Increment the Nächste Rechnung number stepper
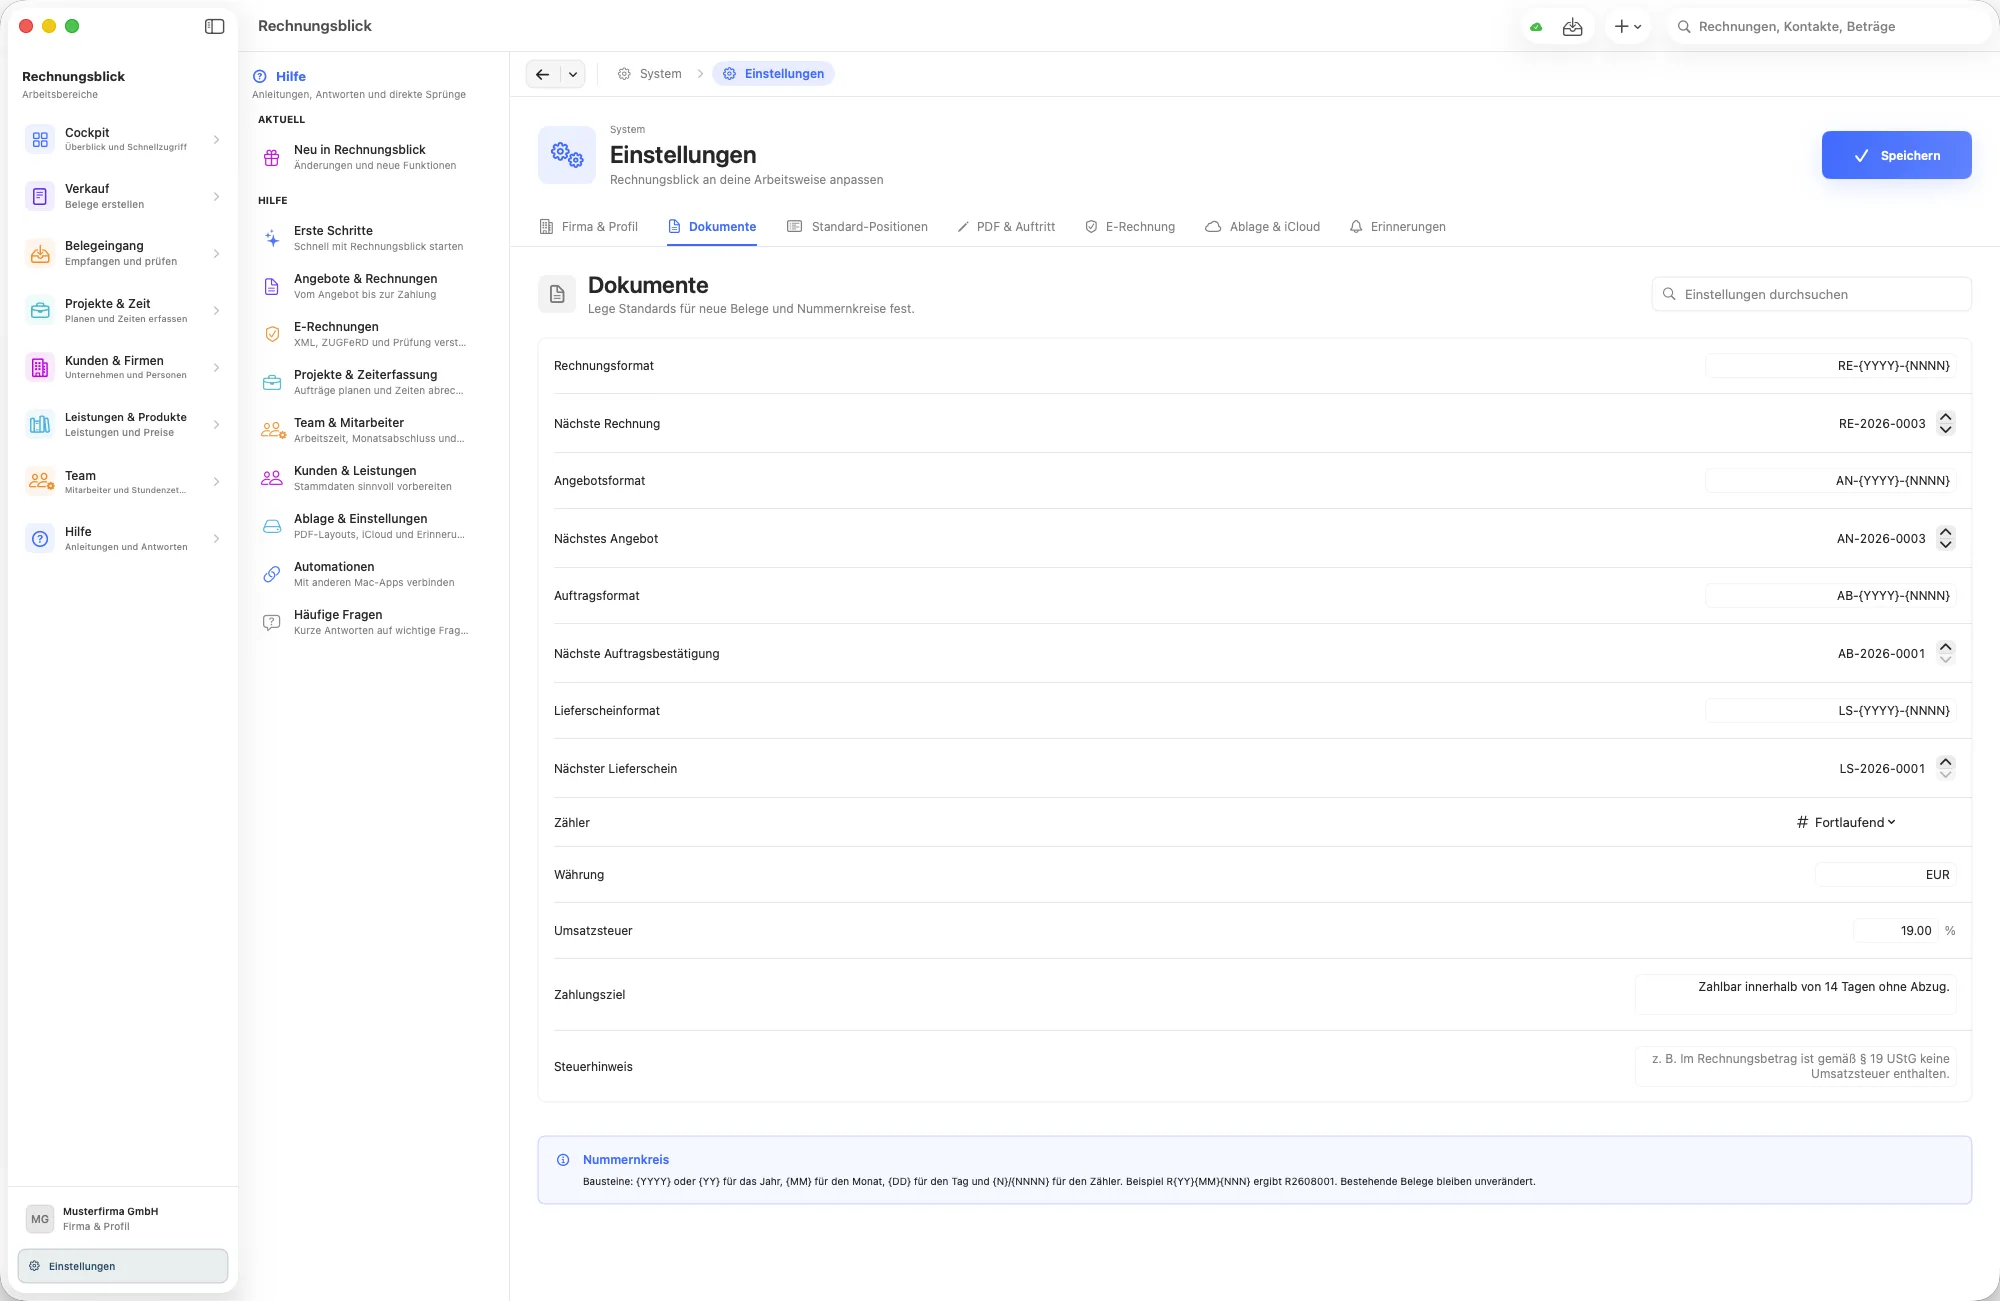This screenshot has height=1301, width=2000. pyautogui.click(x=1945, y=417)
